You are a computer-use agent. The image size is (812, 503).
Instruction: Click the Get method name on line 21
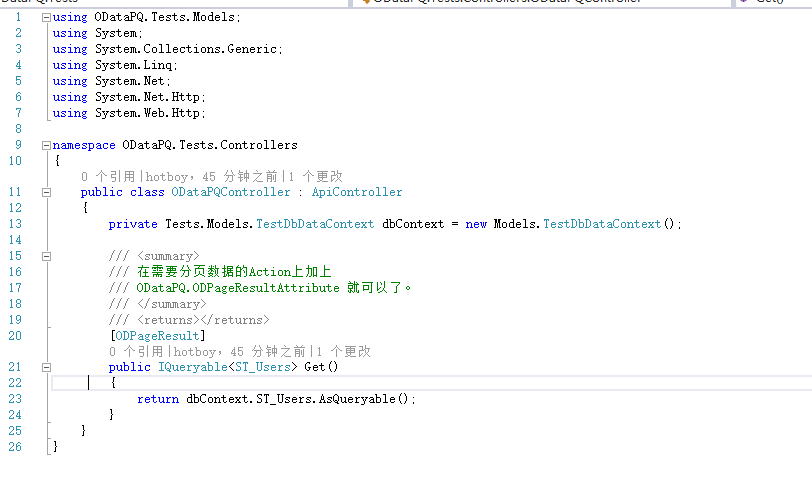[314, 367]
